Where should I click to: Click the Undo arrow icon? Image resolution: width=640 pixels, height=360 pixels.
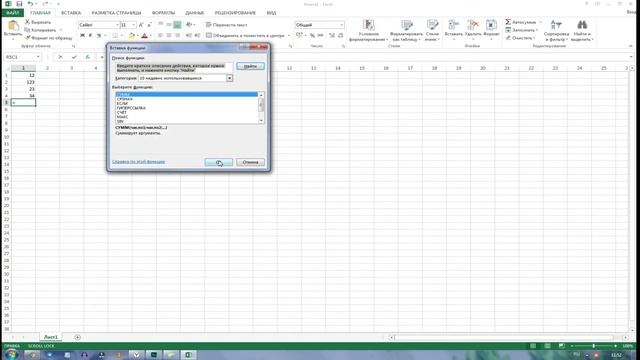tap(30, 4)
